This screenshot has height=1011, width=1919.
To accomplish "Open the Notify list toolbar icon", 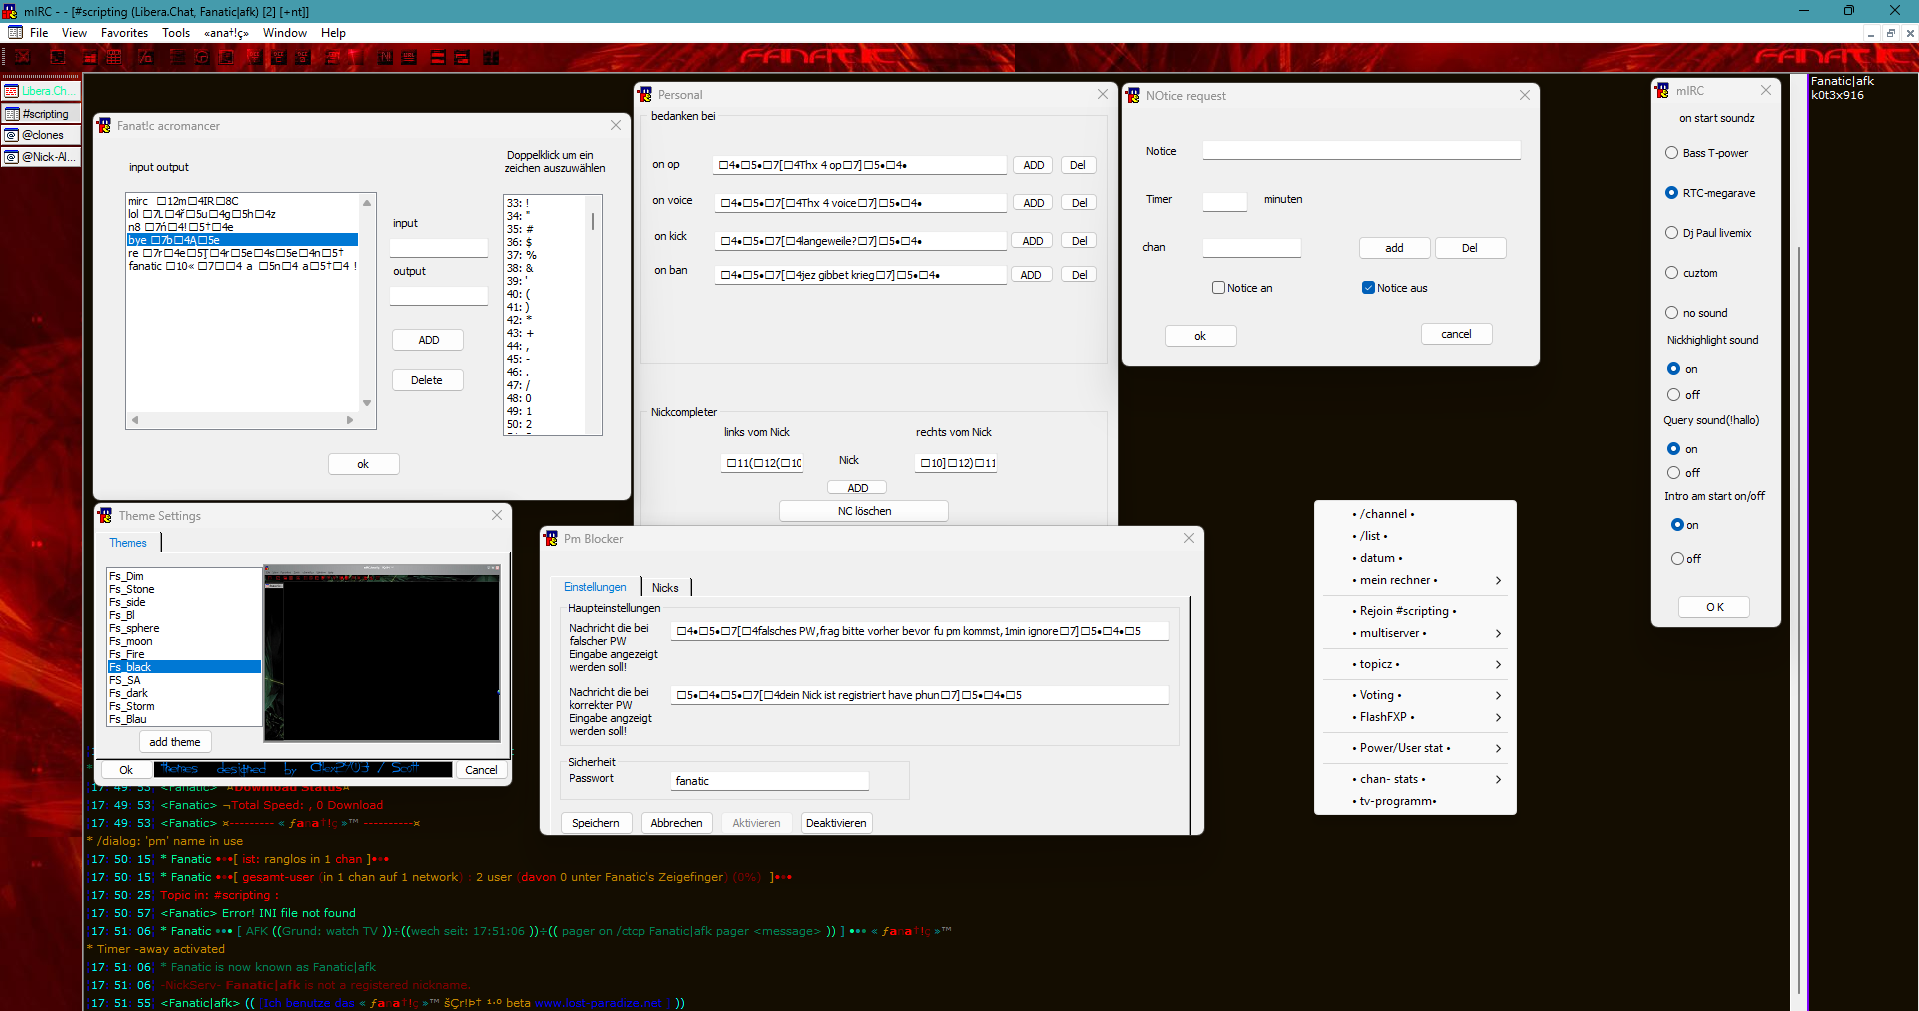I will click(x=385, y=57).
